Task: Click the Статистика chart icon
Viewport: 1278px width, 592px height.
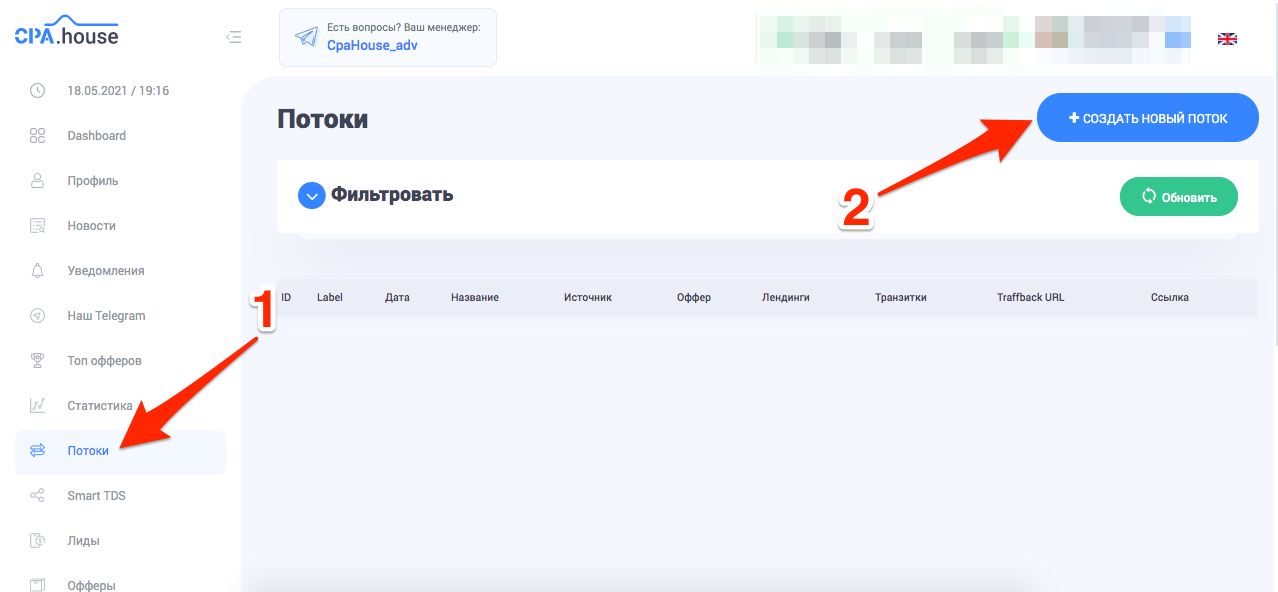Action: pyautogui.click(x=38, y=406)
